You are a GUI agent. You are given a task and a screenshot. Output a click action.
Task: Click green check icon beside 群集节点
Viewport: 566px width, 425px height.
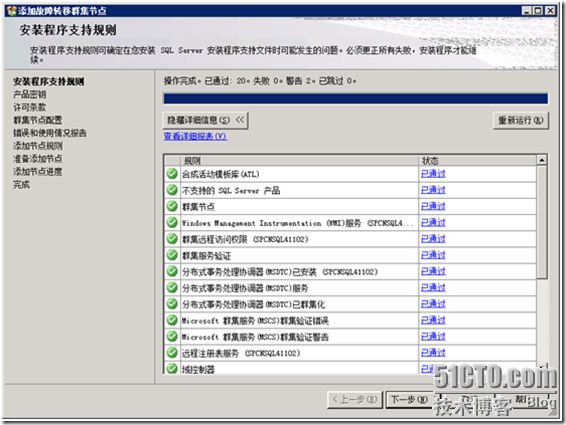(172, 206)
